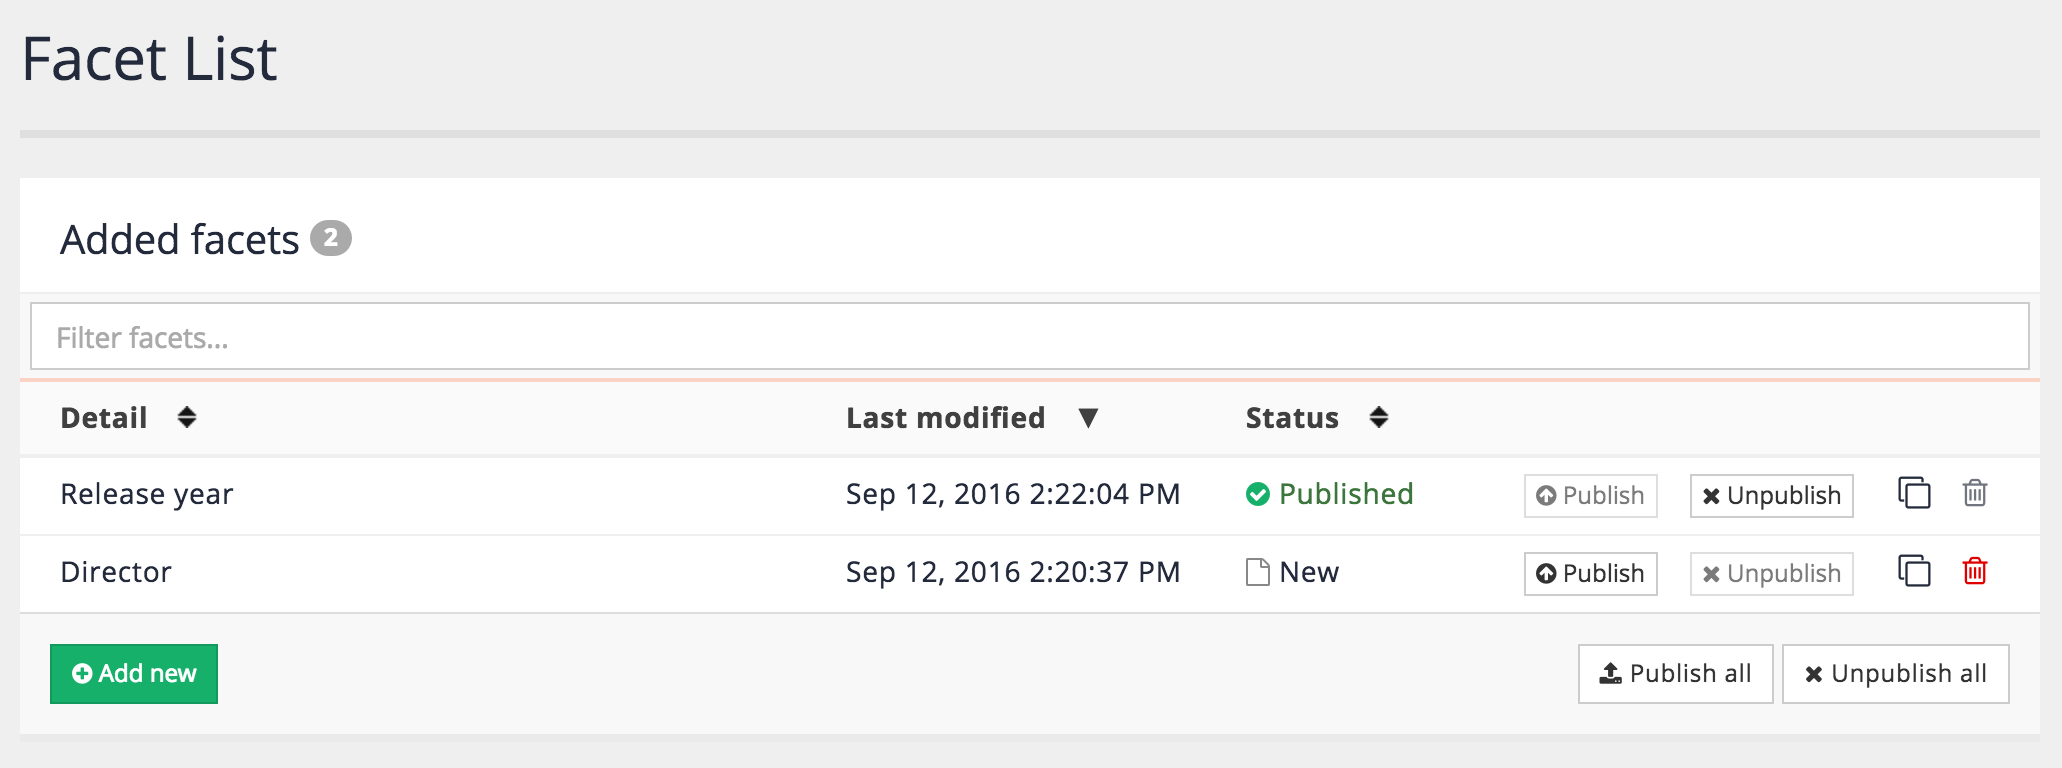Unpublish all facets
This screenshot has height=768, width=2062.
(1895, 674)
